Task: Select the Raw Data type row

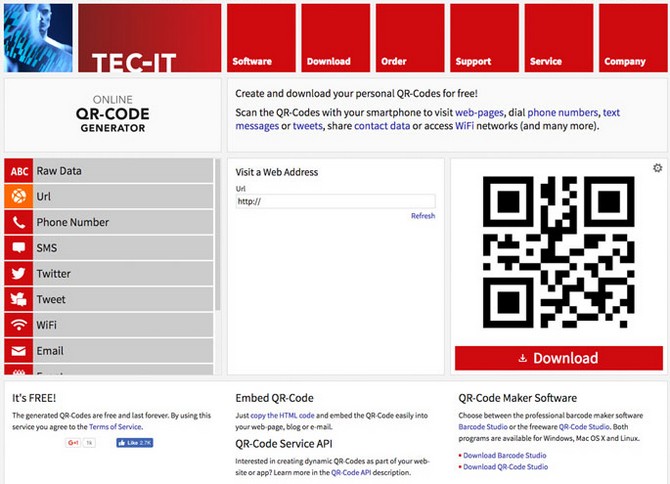Action: click(109, 171)
